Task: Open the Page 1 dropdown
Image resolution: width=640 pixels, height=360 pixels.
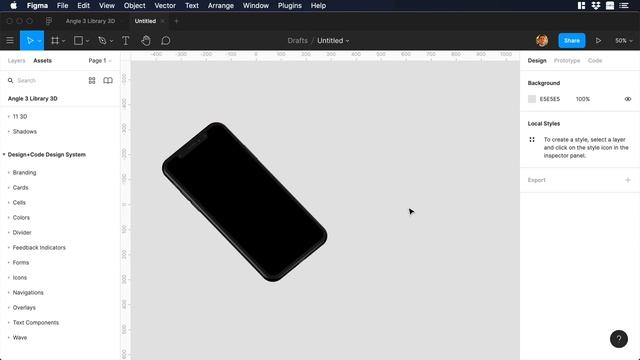Action: pyautogui.click(x=100, y=60)
